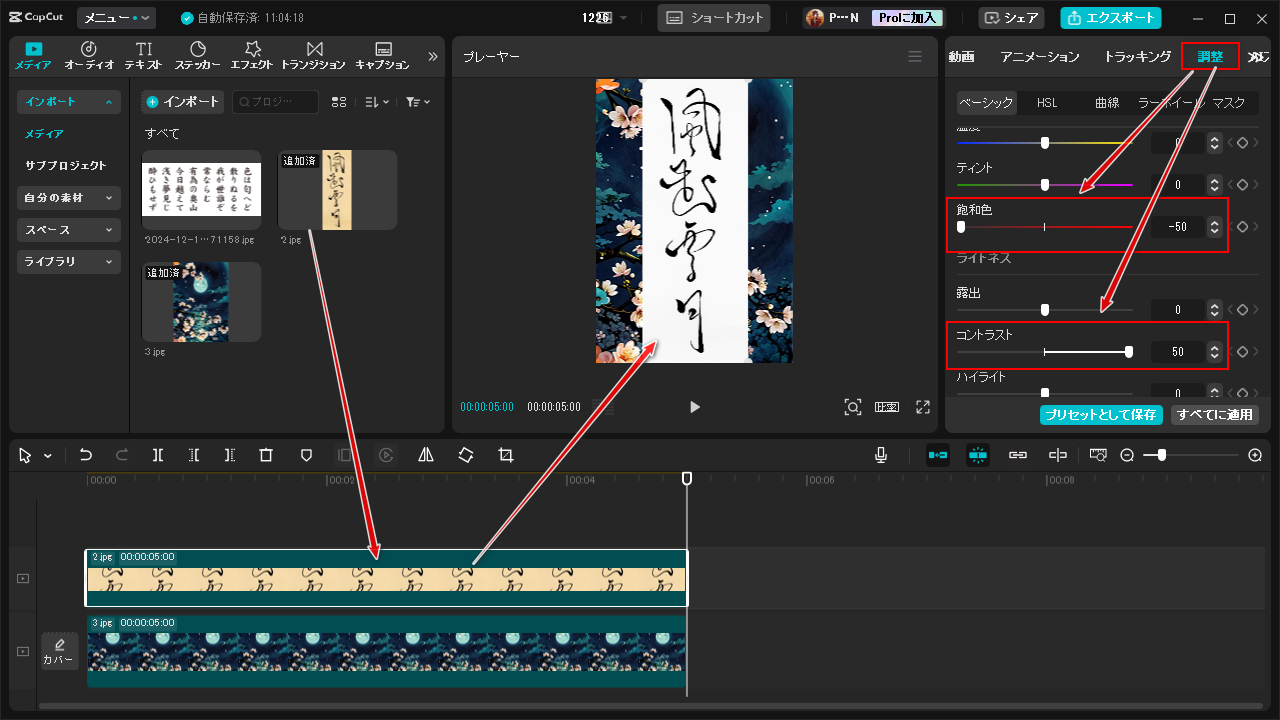
Task: Open the メニュー dropdown menu
Action: (x=117, y=18)
